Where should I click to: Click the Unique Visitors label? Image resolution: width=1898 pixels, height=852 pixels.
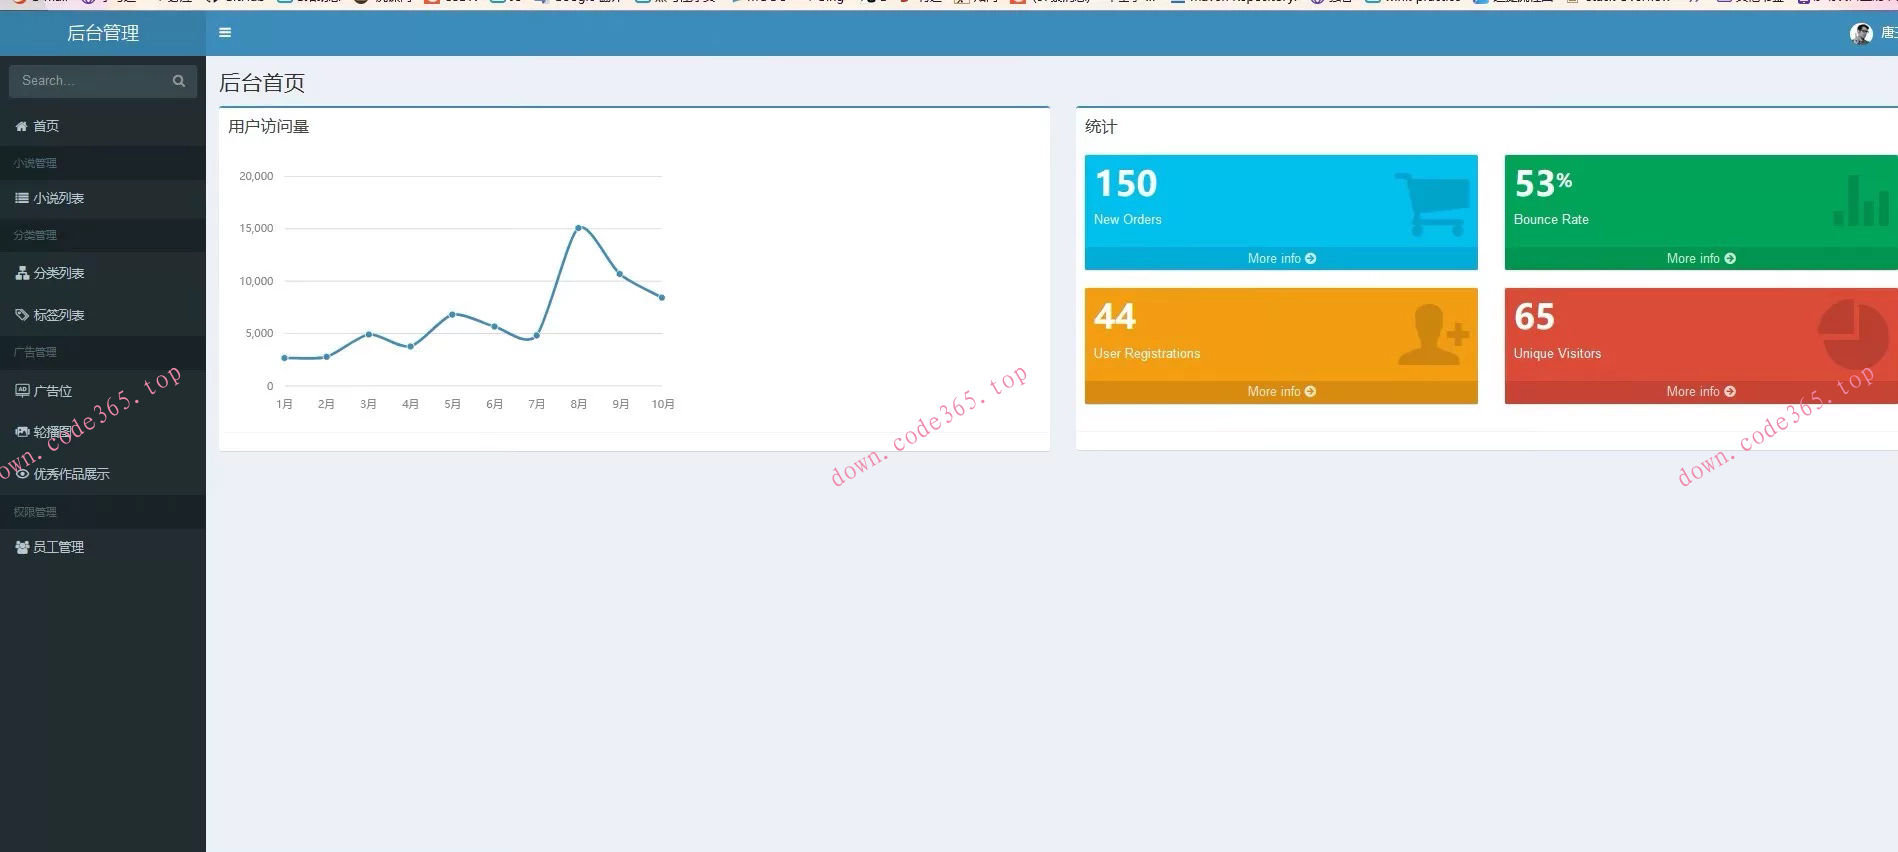point(1557,354)
